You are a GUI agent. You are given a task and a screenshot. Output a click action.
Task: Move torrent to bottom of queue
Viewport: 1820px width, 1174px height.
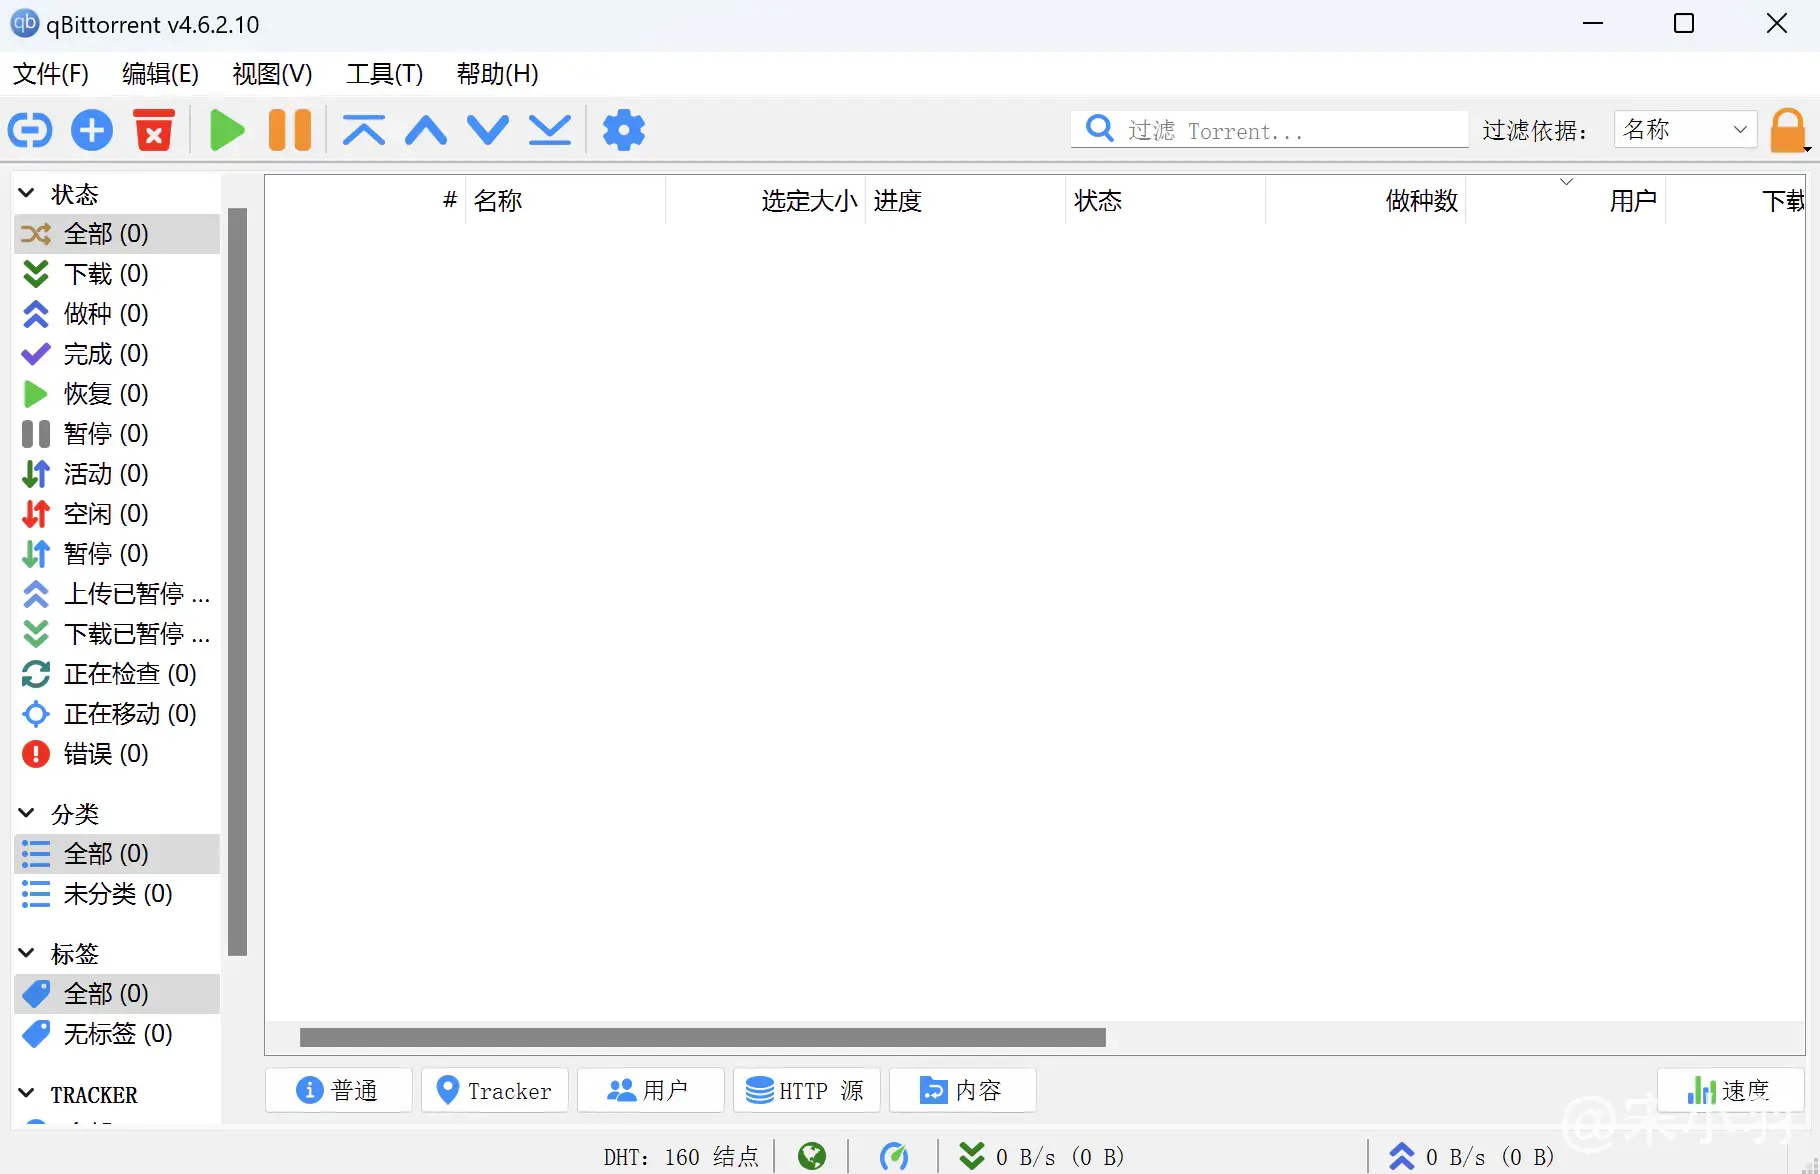pos(550,130)
